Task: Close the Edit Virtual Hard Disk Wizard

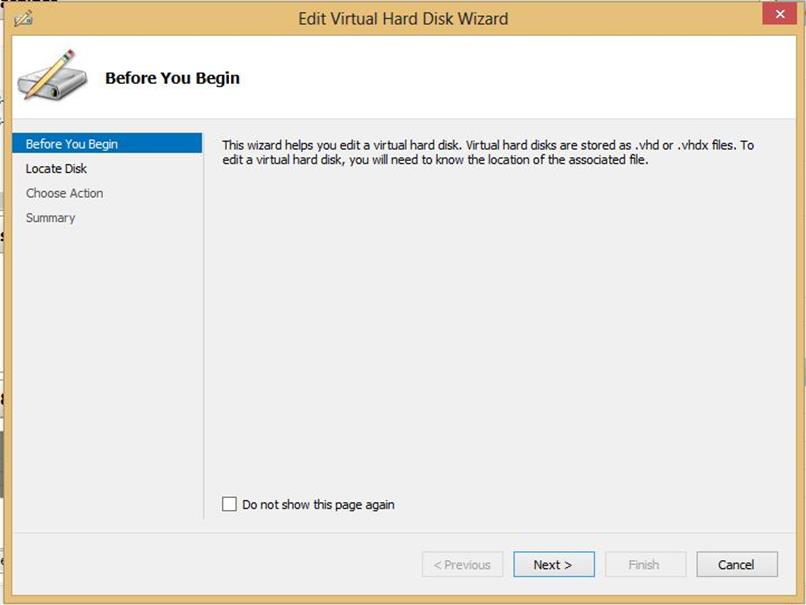Action: pos(779,14)
